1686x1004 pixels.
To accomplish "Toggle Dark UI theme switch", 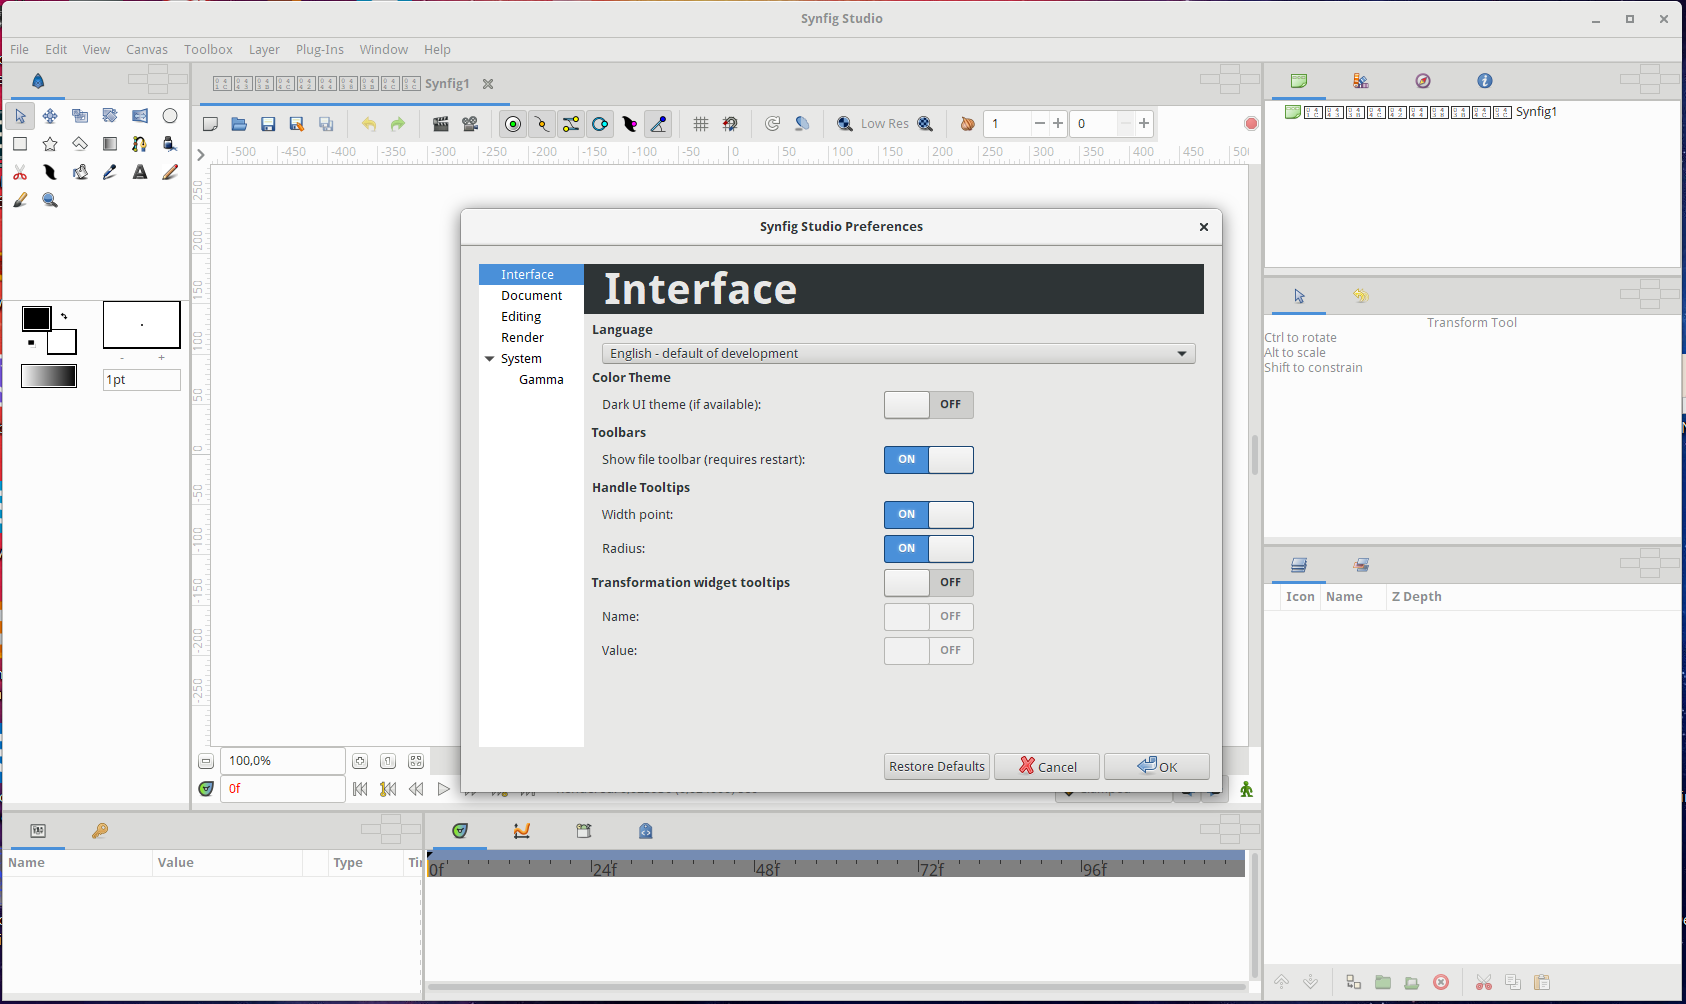I will click(929, 405).
